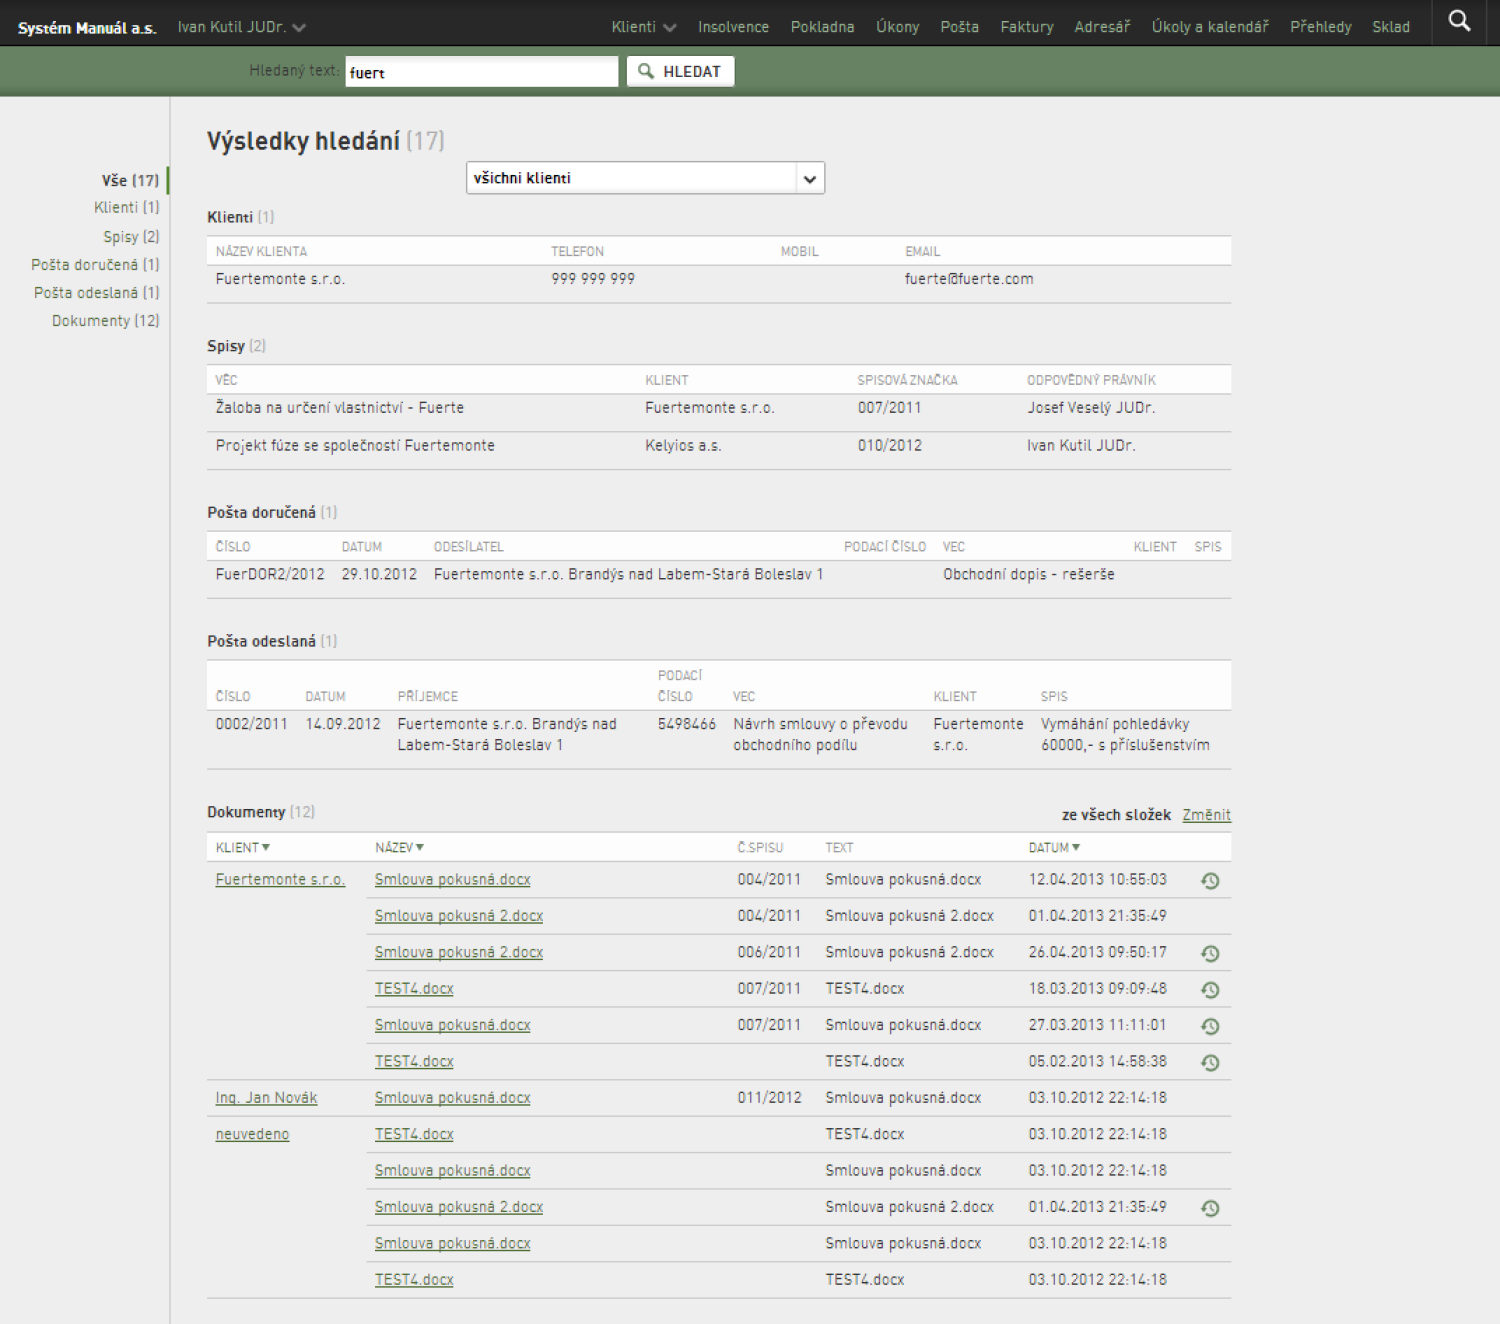This screenshot has height=1324, width=1500.
Task: Open the search magnifier icon in top bar
Action: 1459,21
